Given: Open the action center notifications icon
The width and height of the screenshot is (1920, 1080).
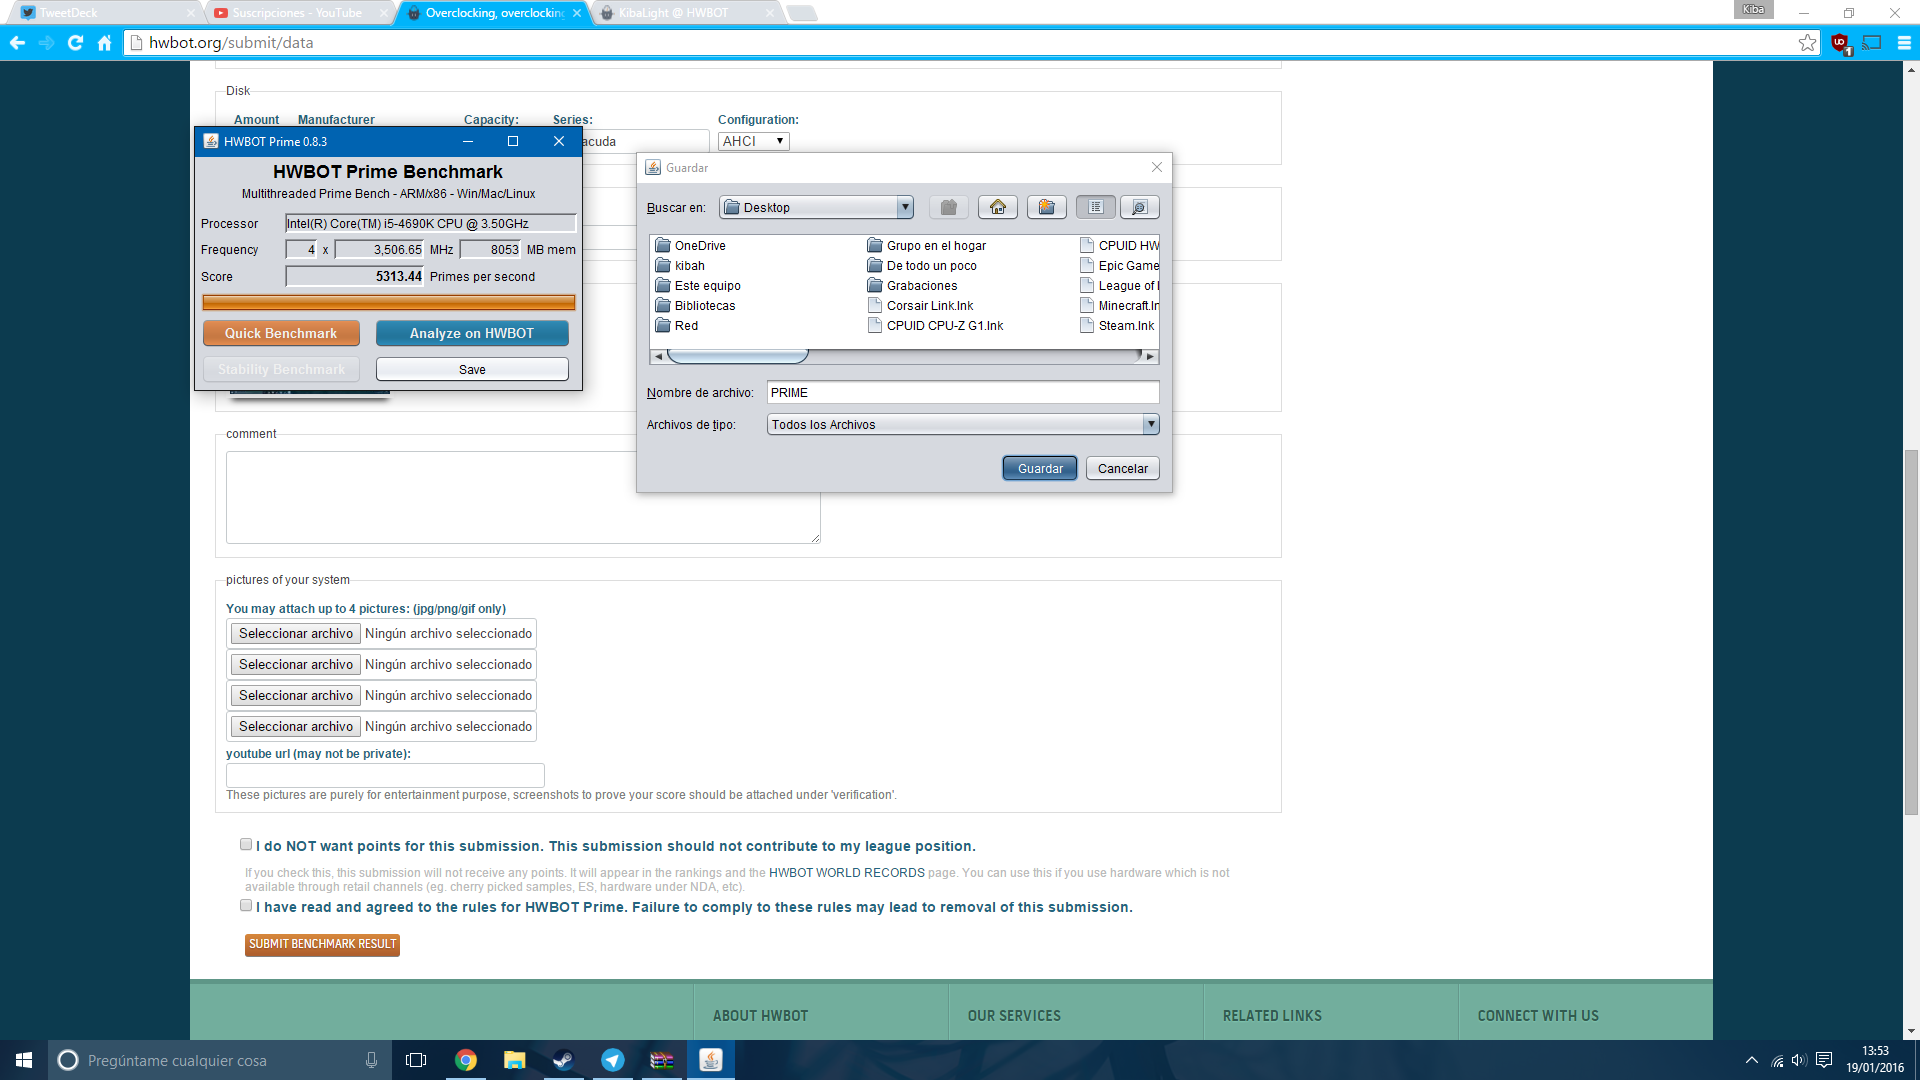Looking at the screenshot, I should [1824, 1060].
